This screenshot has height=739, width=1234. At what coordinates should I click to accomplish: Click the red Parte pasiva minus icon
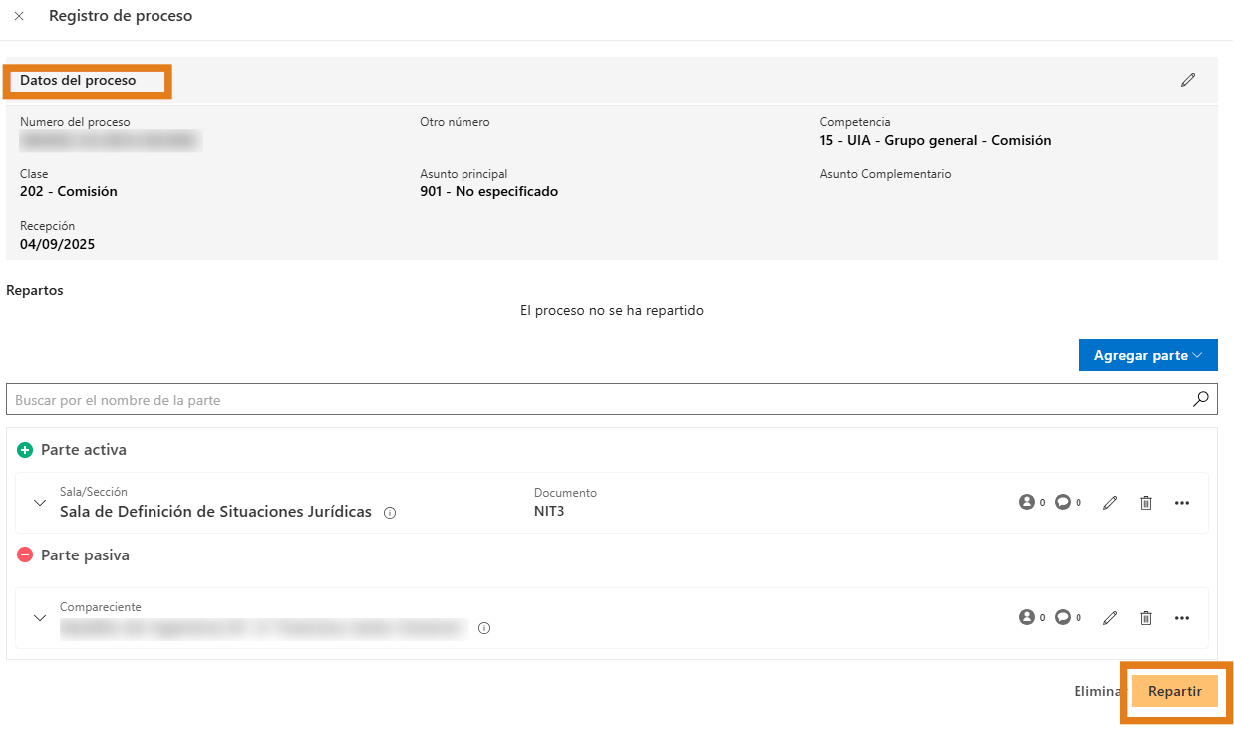pyautogui.click(x=25, y=555)
